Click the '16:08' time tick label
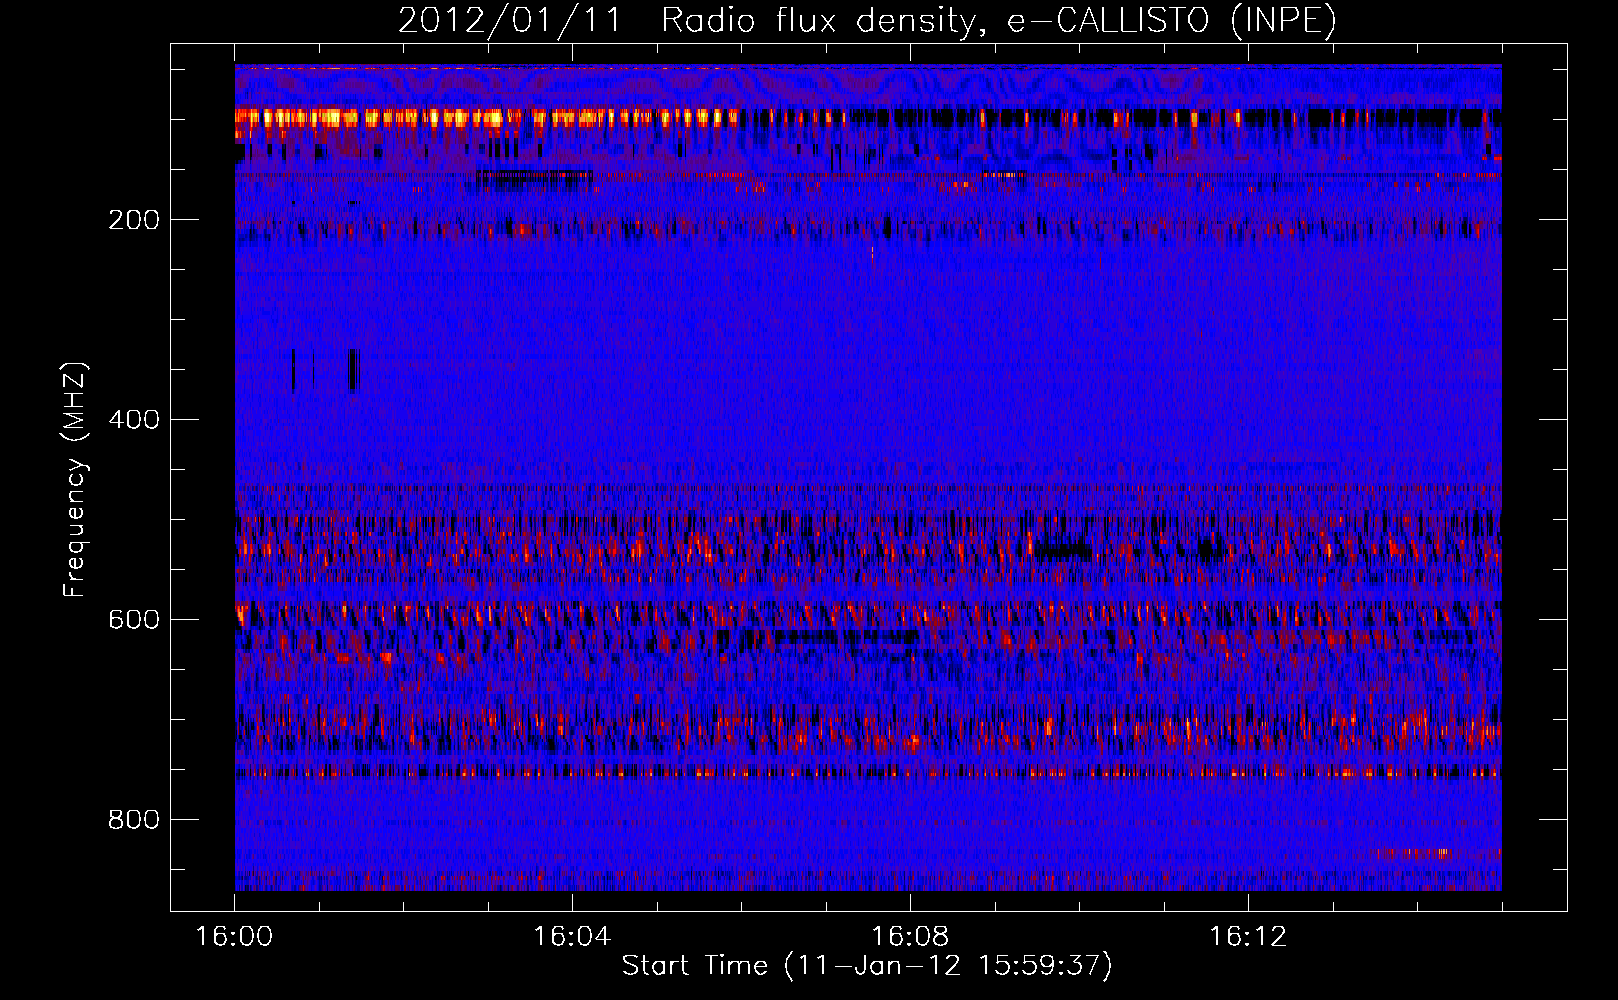 (910, 937)
